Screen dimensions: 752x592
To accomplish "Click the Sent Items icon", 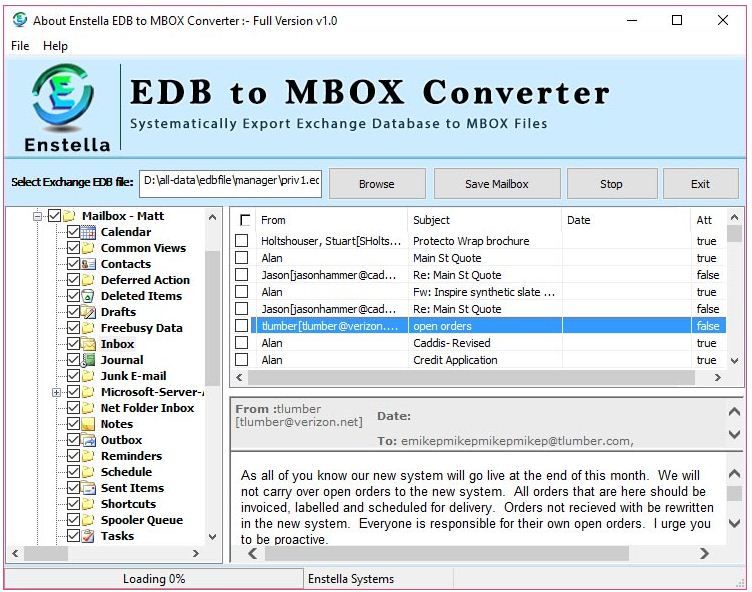I will (88, 488).
